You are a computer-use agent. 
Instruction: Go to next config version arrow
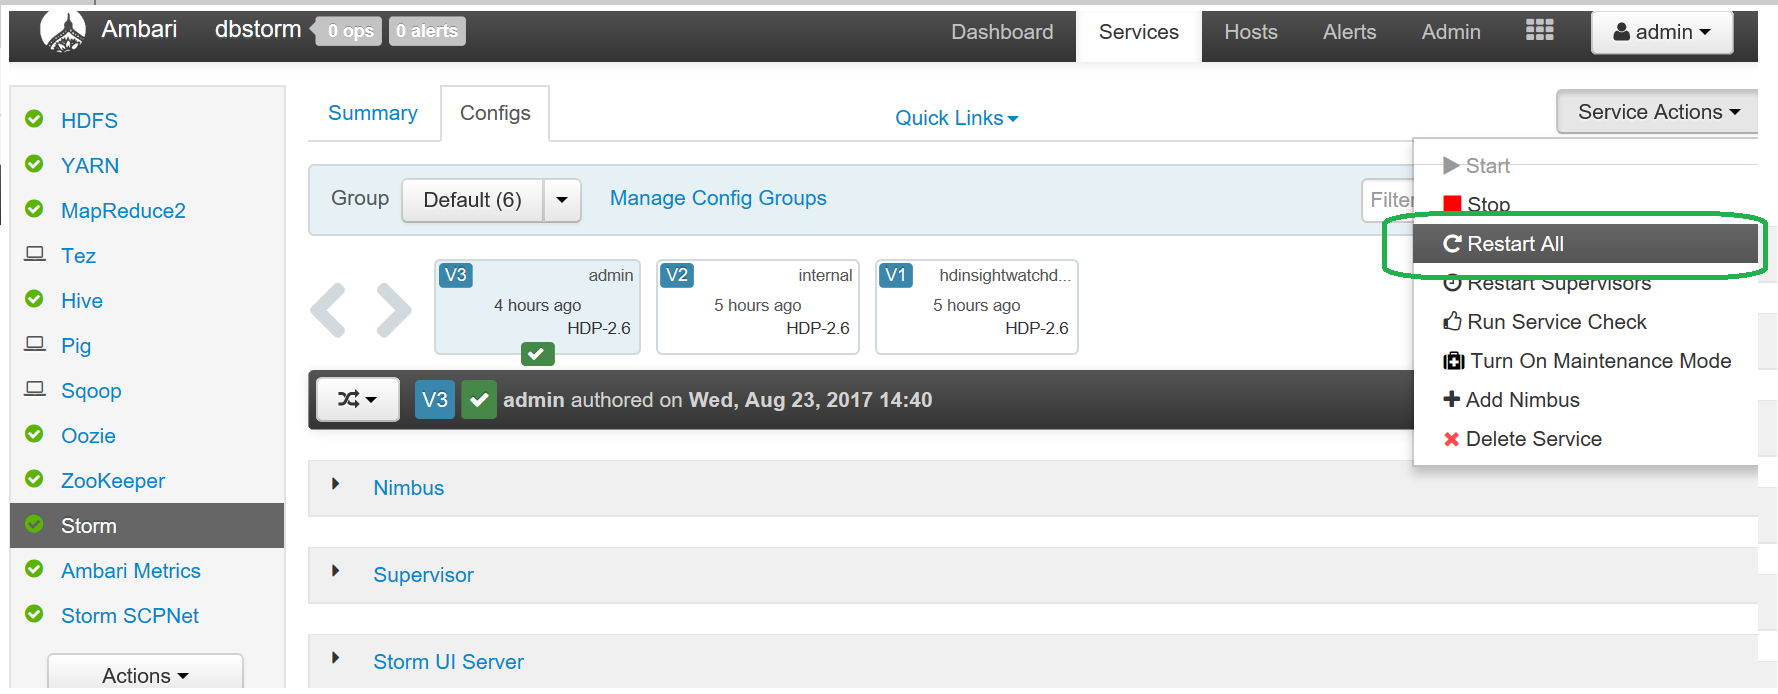394,310
